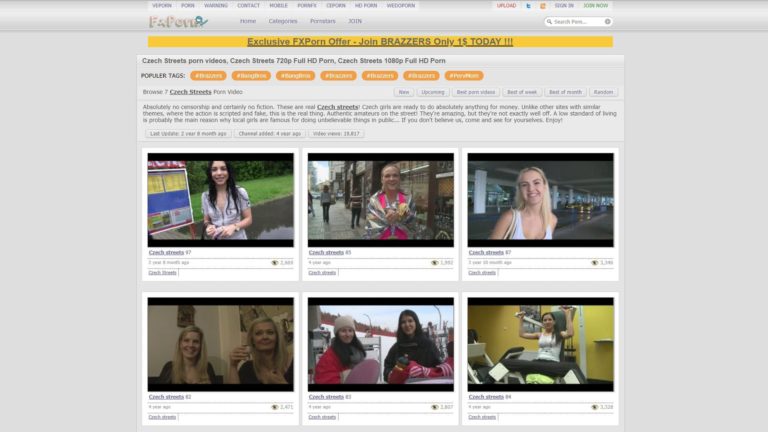Click into the search input field

(x=578, y=21)
